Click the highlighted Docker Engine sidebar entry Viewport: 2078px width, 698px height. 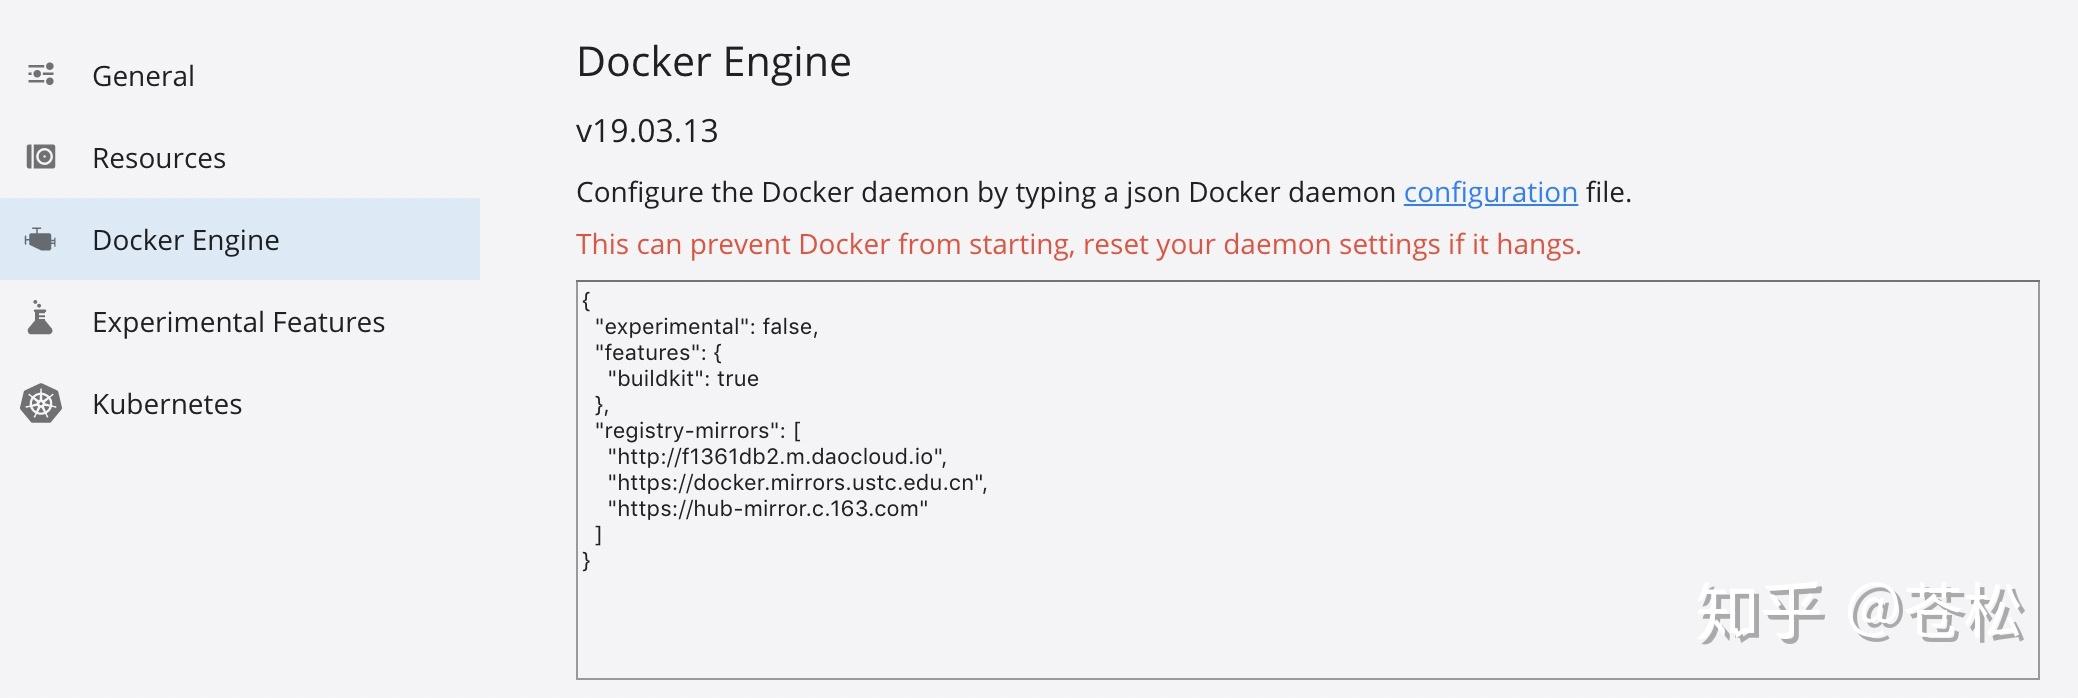coord(186,239)
